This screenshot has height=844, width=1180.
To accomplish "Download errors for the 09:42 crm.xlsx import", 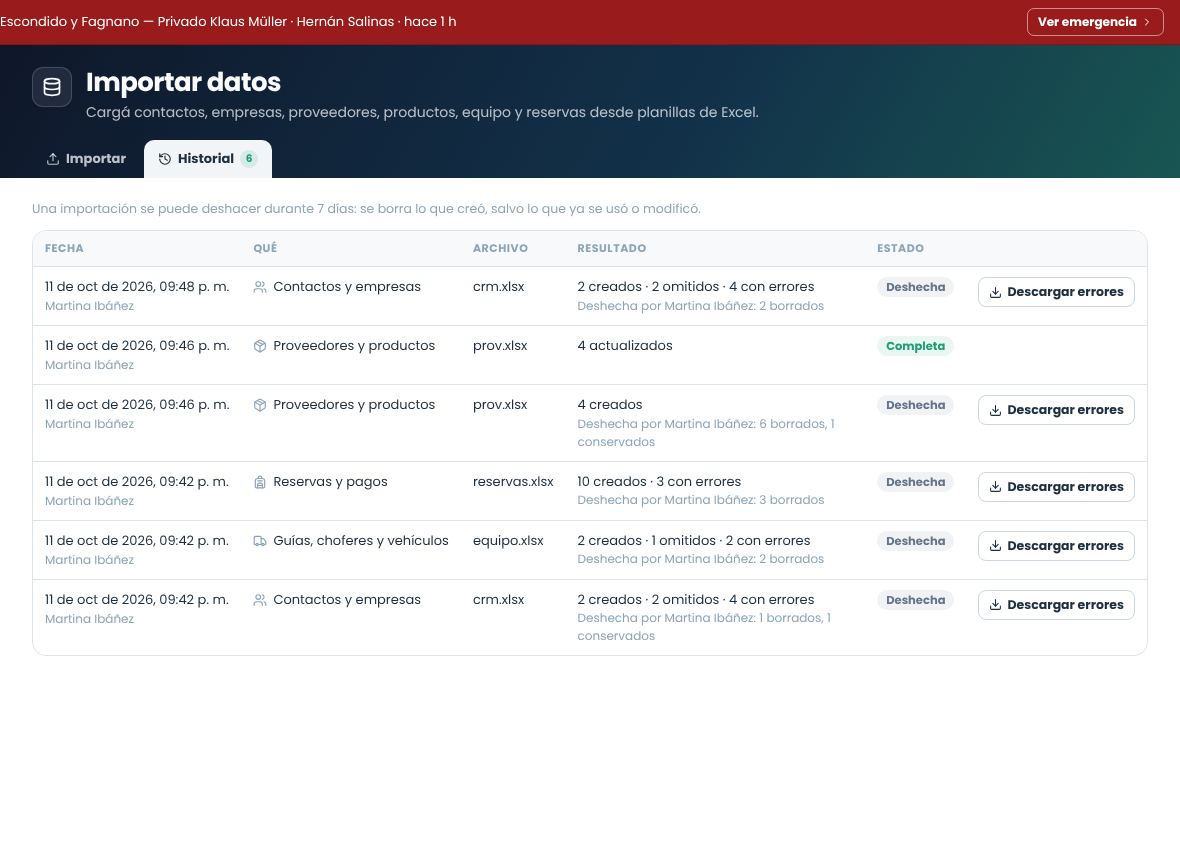I will (x=1056, y=605).
